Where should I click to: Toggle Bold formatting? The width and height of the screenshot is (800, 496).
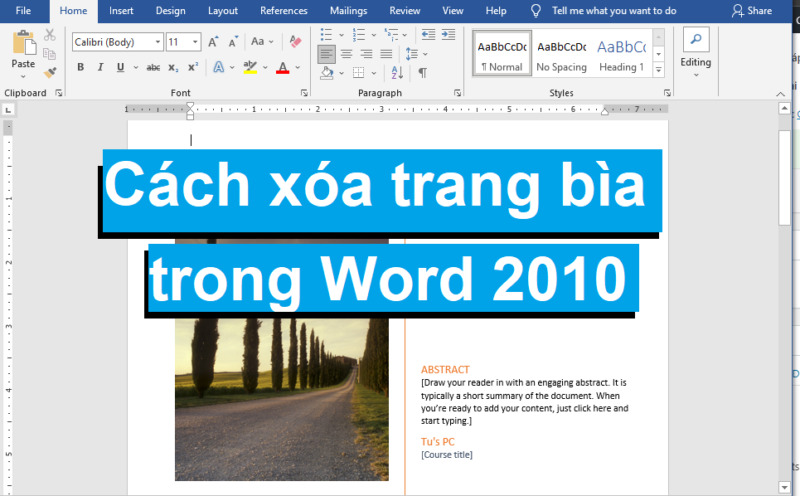(x=80, y=68)
